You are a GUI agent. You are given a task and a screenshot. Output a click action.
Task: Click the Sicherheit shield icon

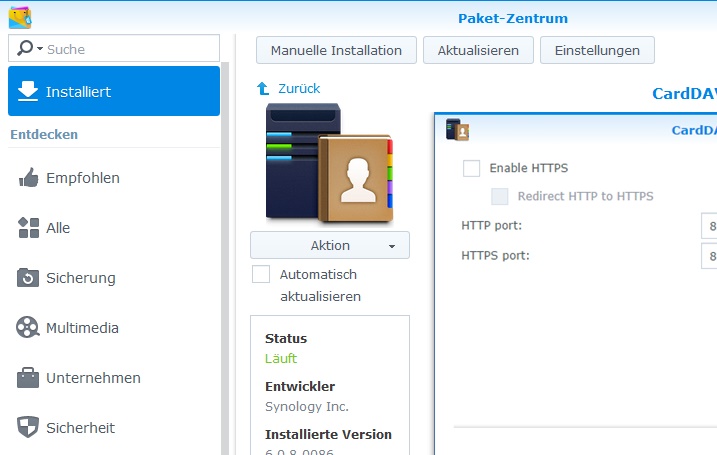click(x=28, y=427)
